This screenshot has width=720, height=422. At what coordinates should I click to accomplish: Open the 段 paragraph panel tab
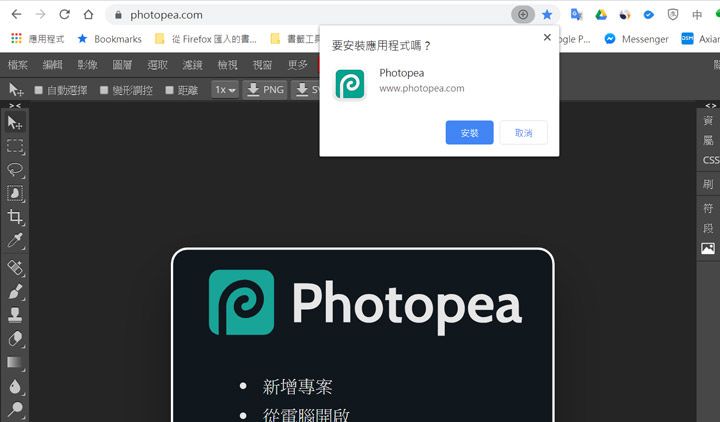pyautogui.click(x=708, y=228)
